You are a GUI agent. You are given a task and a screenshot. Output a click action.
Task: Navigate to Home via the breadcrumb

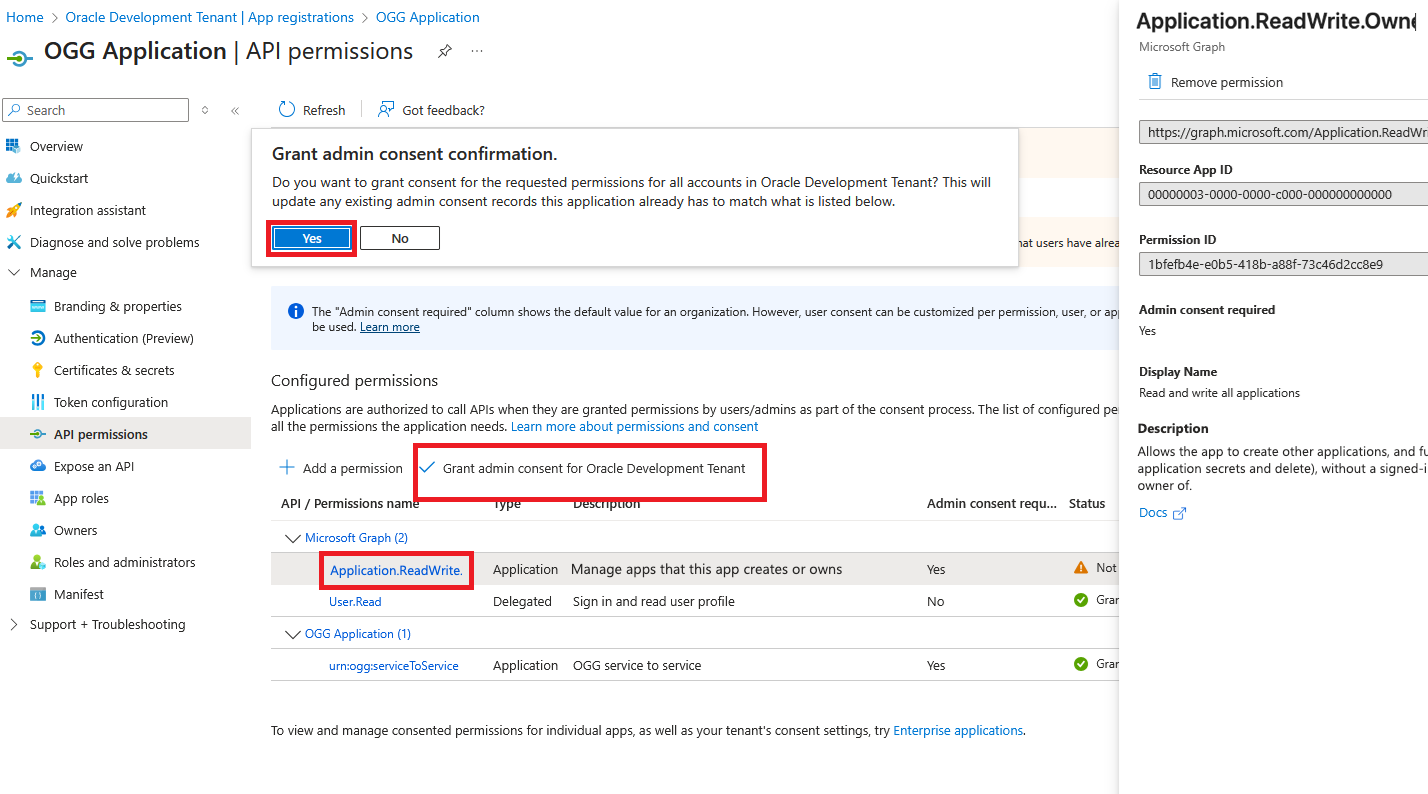24,17
